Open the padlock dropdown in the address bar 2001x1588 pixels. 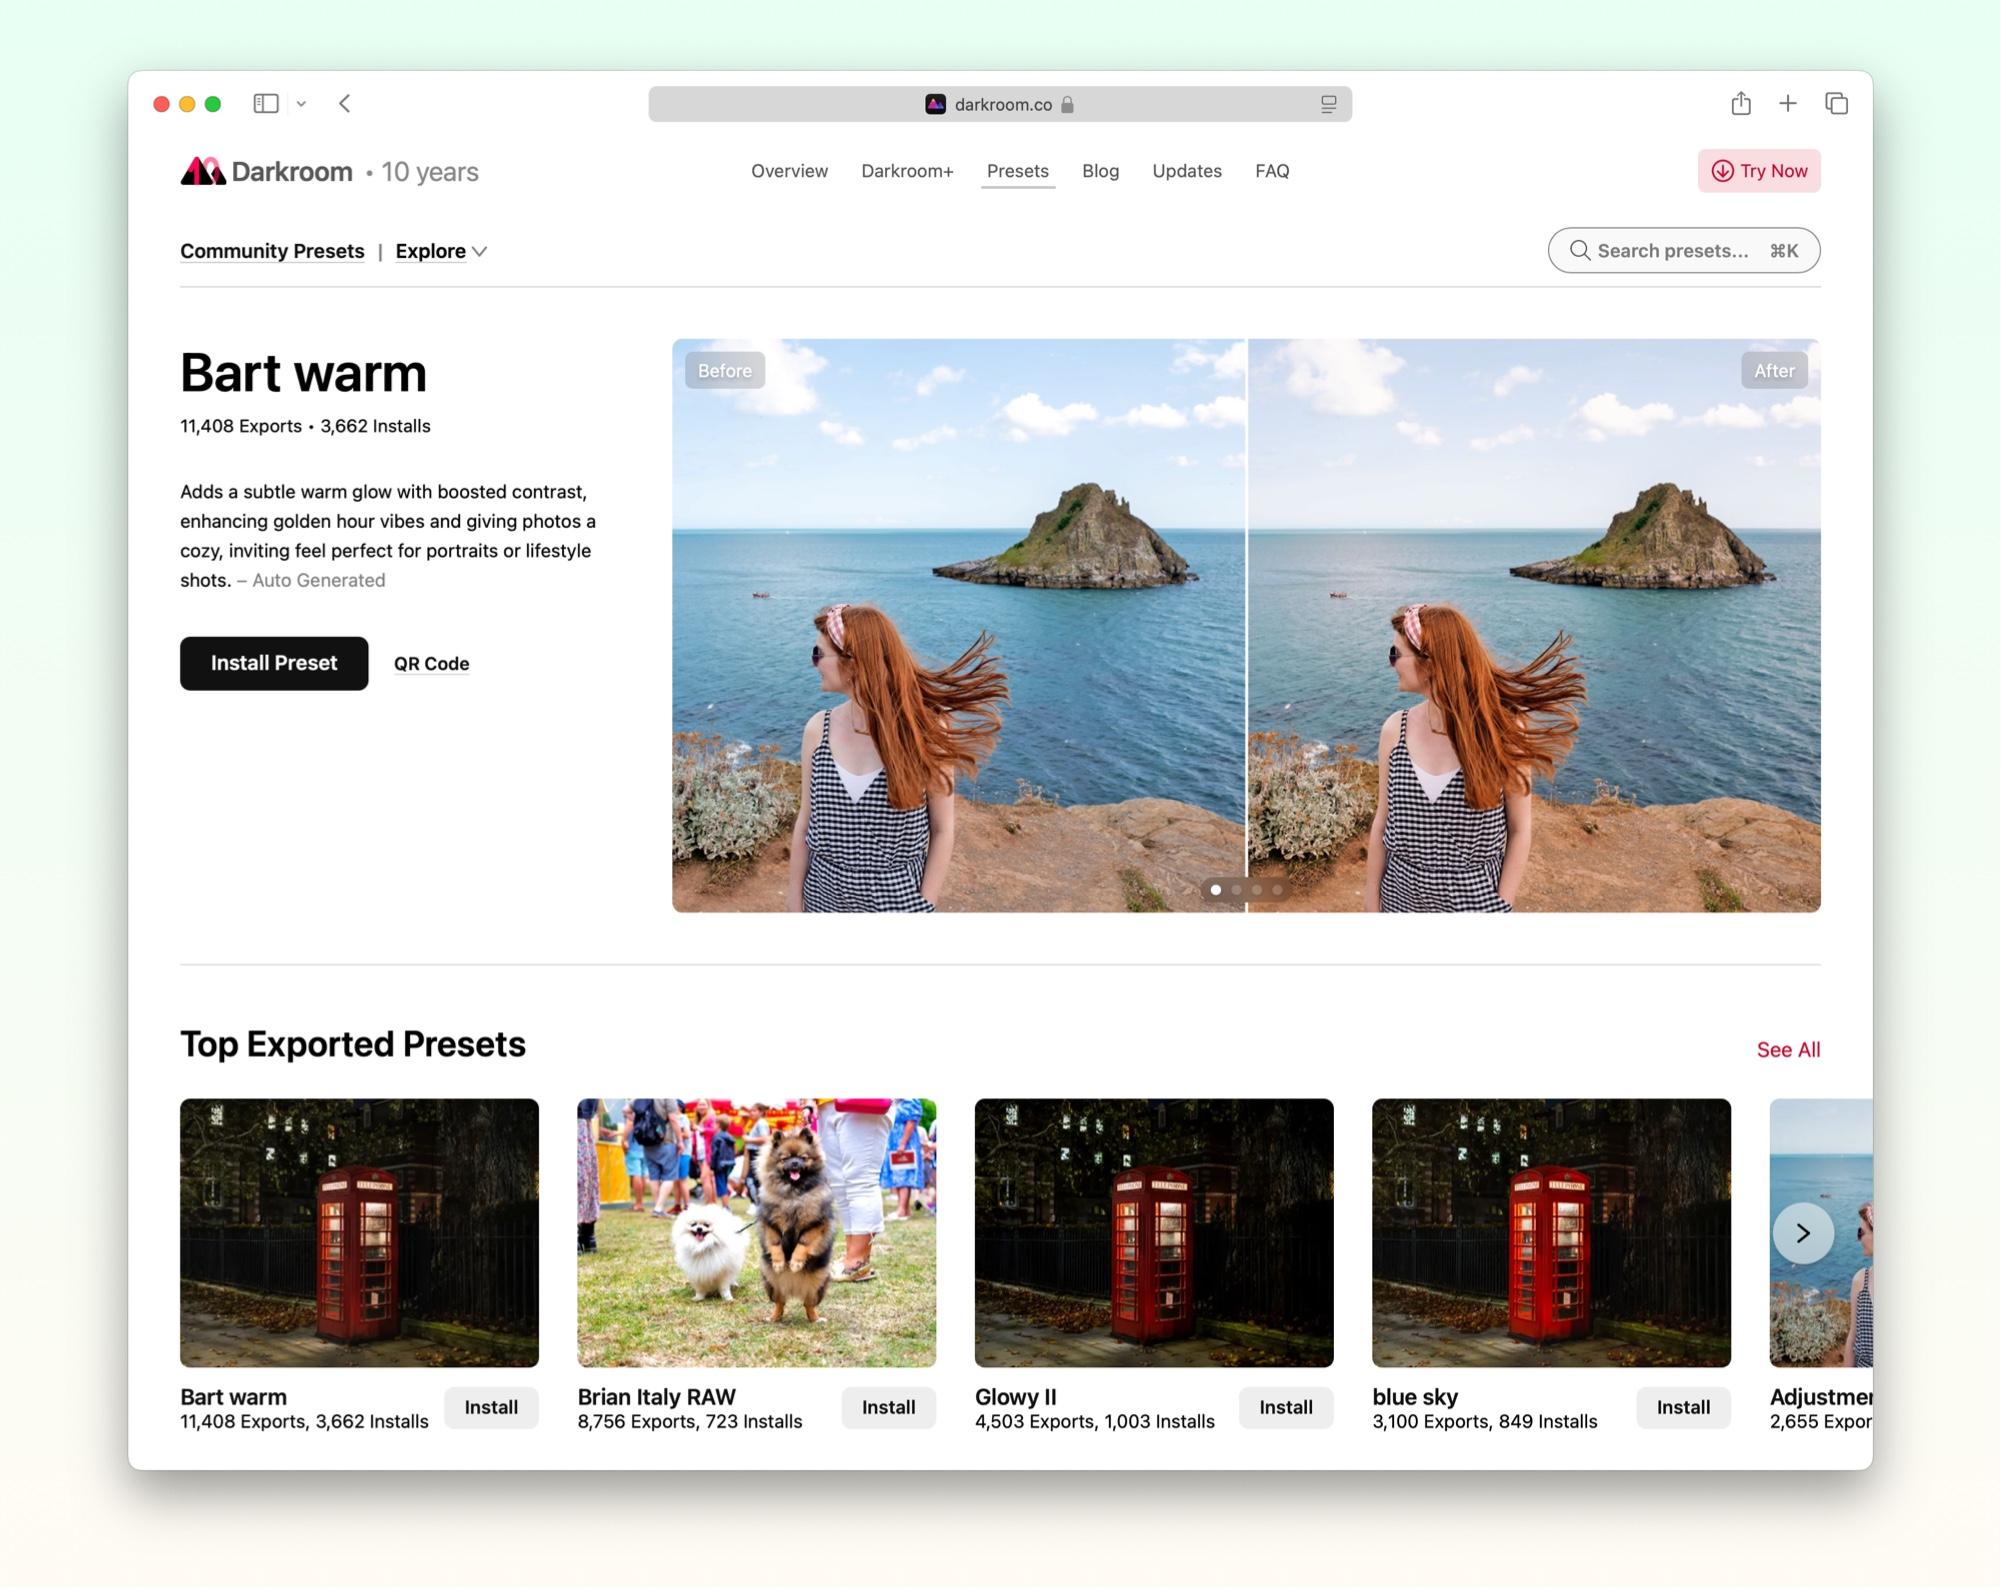click(1067, 105)
